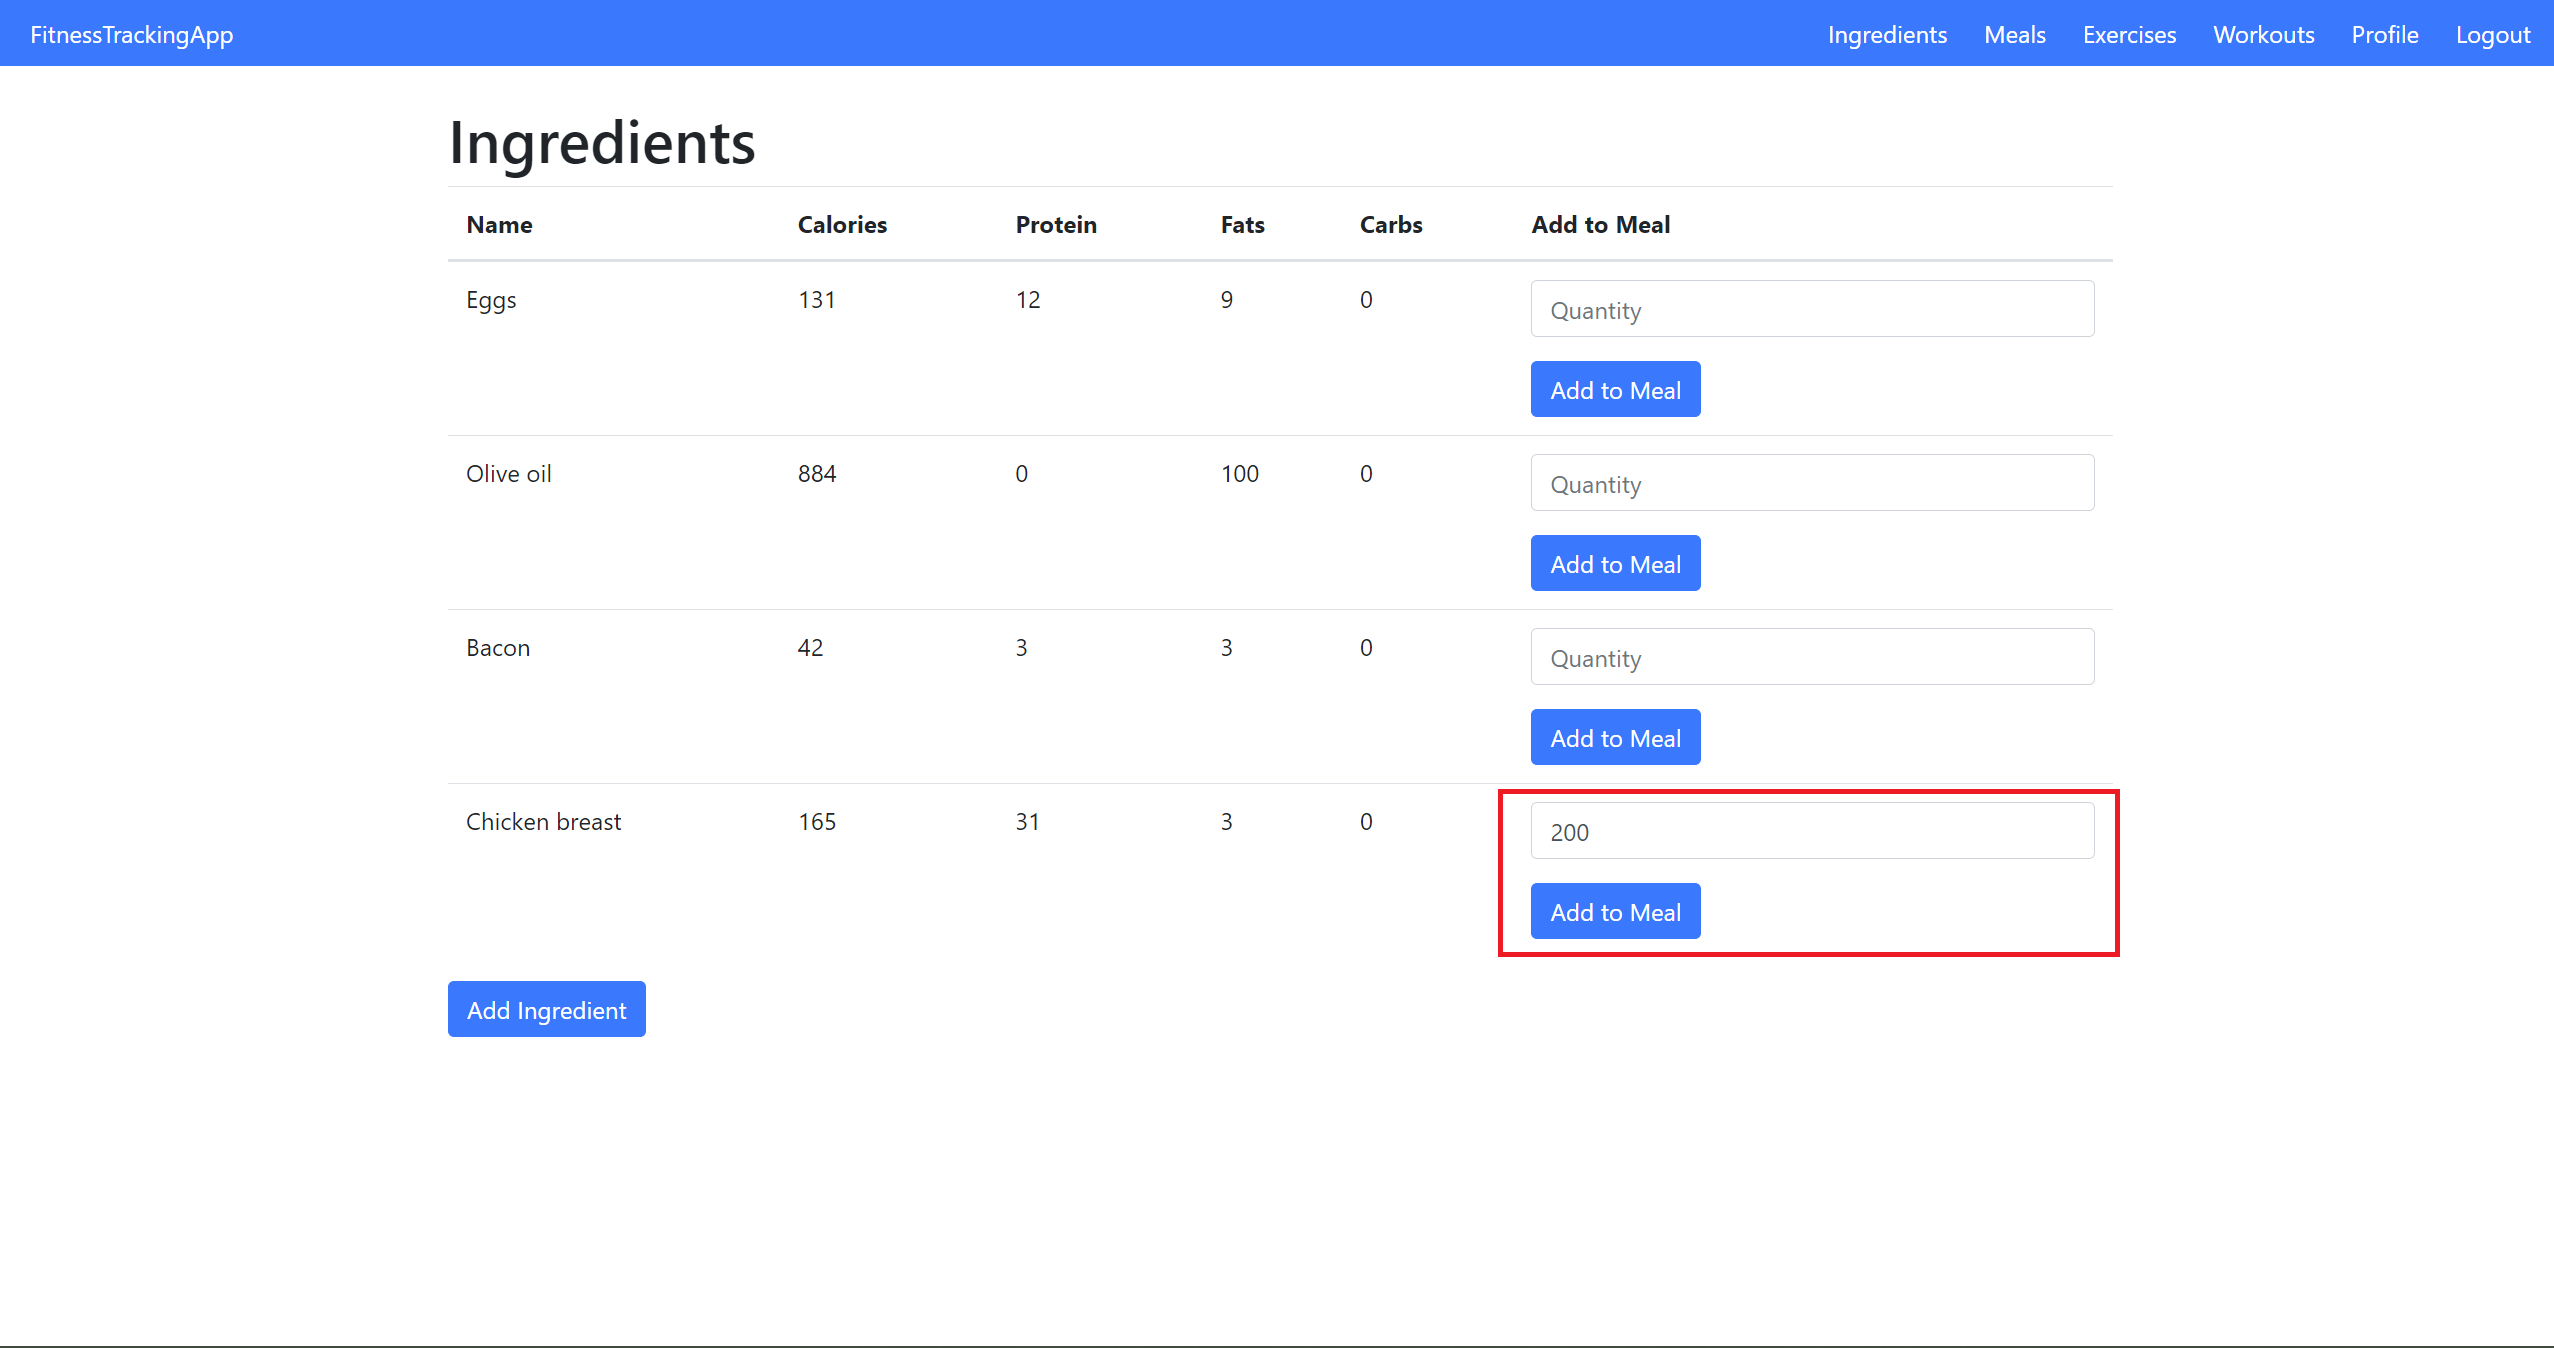The image size is (2554, 1348).
Task: Click the Name column header
Action: click(x=499, y=225)
